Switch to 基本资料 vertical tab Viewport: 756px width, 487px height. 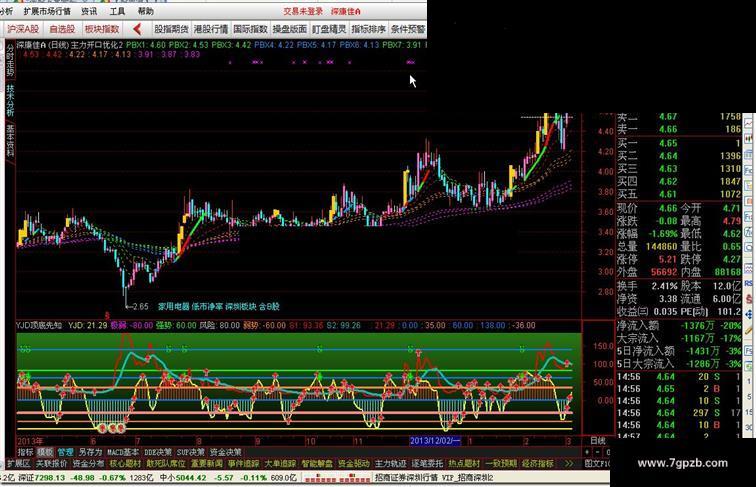pyautogui.click(x=10, y=140)
